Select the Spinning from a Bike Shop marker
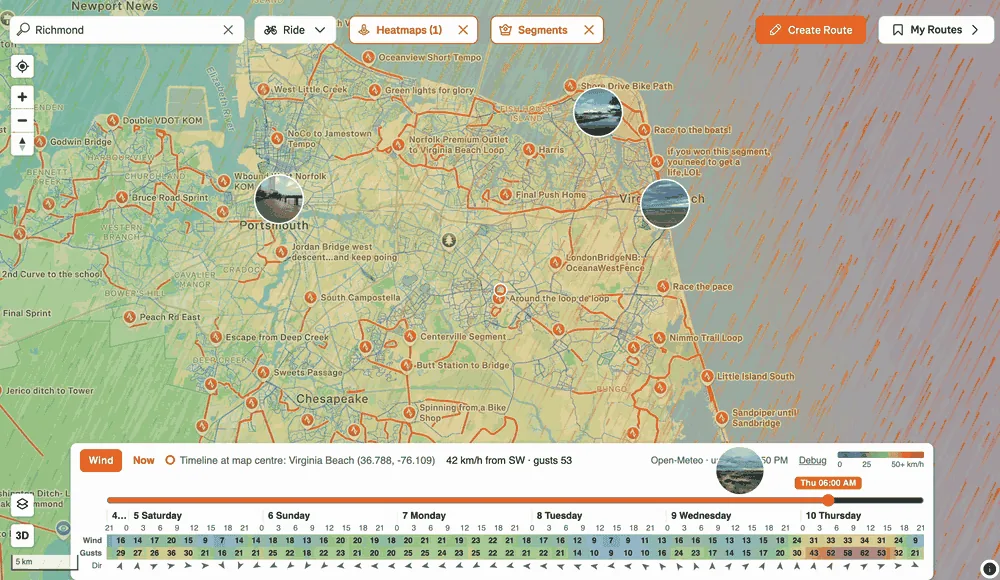This screenshot has height=580, width=1000. pyautogui.click(x=409, y=412)
